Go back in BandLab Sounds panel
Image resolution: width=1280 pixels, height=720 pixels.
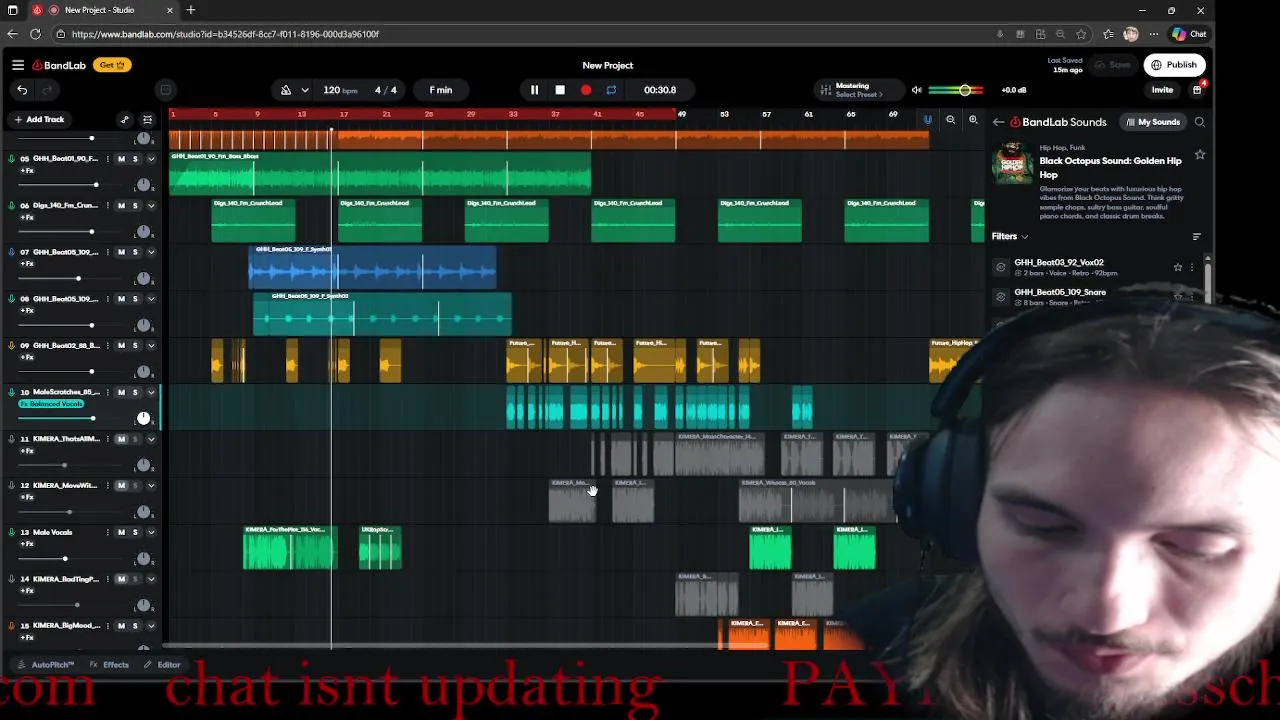tap(998, 122)
